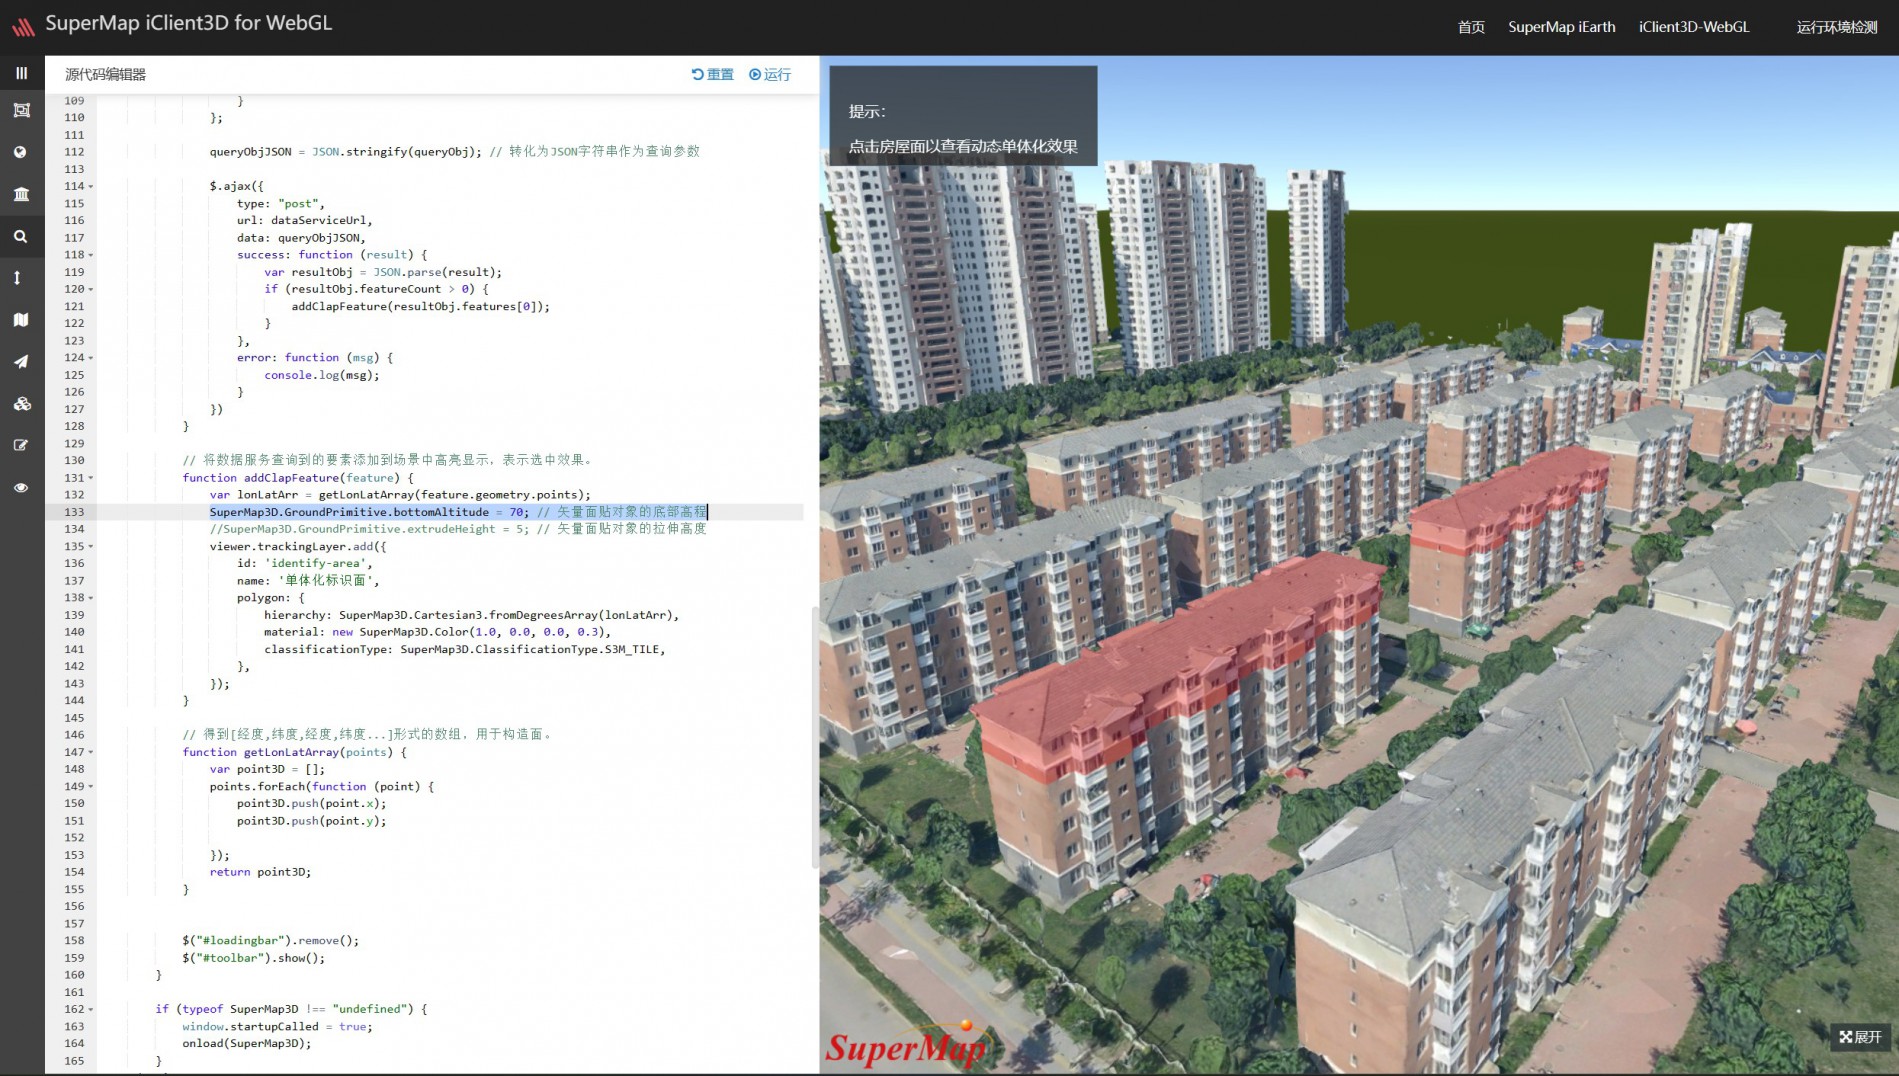Screen dimensions: 1899x1076
Task: Open the 首页 home menu item
Action: (x=1471, y=27)
